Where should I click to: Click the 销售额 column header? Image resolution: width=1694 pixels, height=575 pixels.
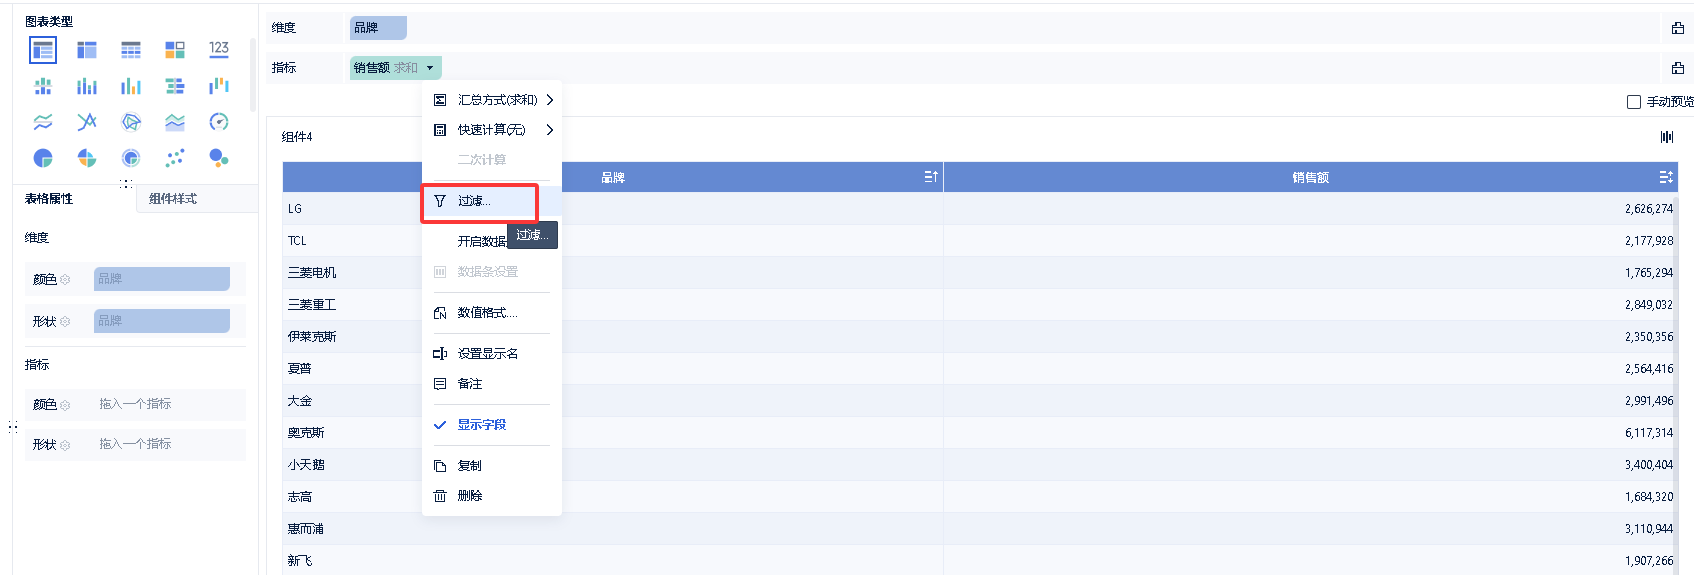click(x=1310, y=177)
